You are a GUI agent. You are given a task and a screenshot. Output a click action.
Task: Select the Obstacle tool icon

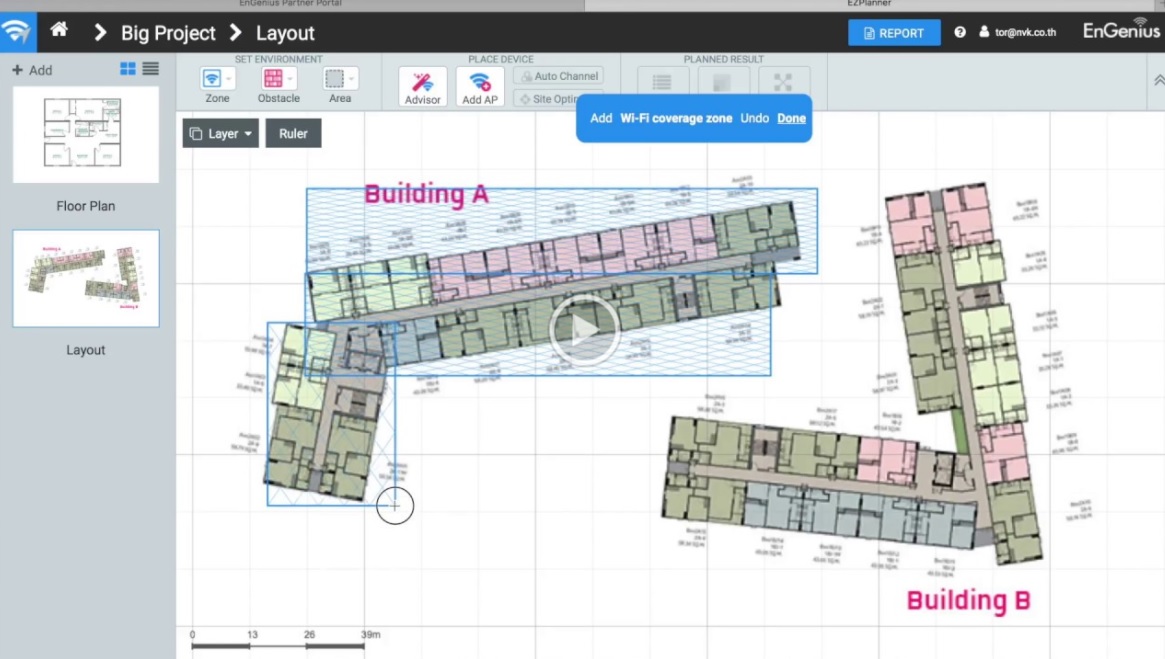pos(273,78)
